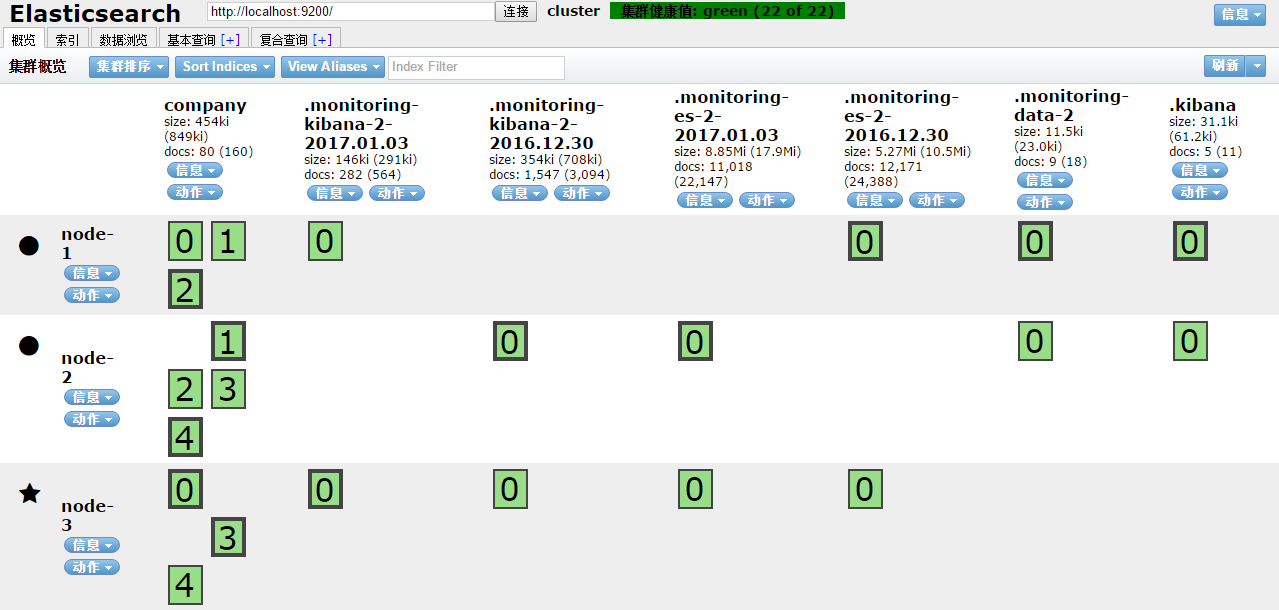This screenshot has width=1279, height=610.
Task: Open 动作 dropdown for .monitoring-kibana-2-2017.01.03
Action: [x=397, y=193]
